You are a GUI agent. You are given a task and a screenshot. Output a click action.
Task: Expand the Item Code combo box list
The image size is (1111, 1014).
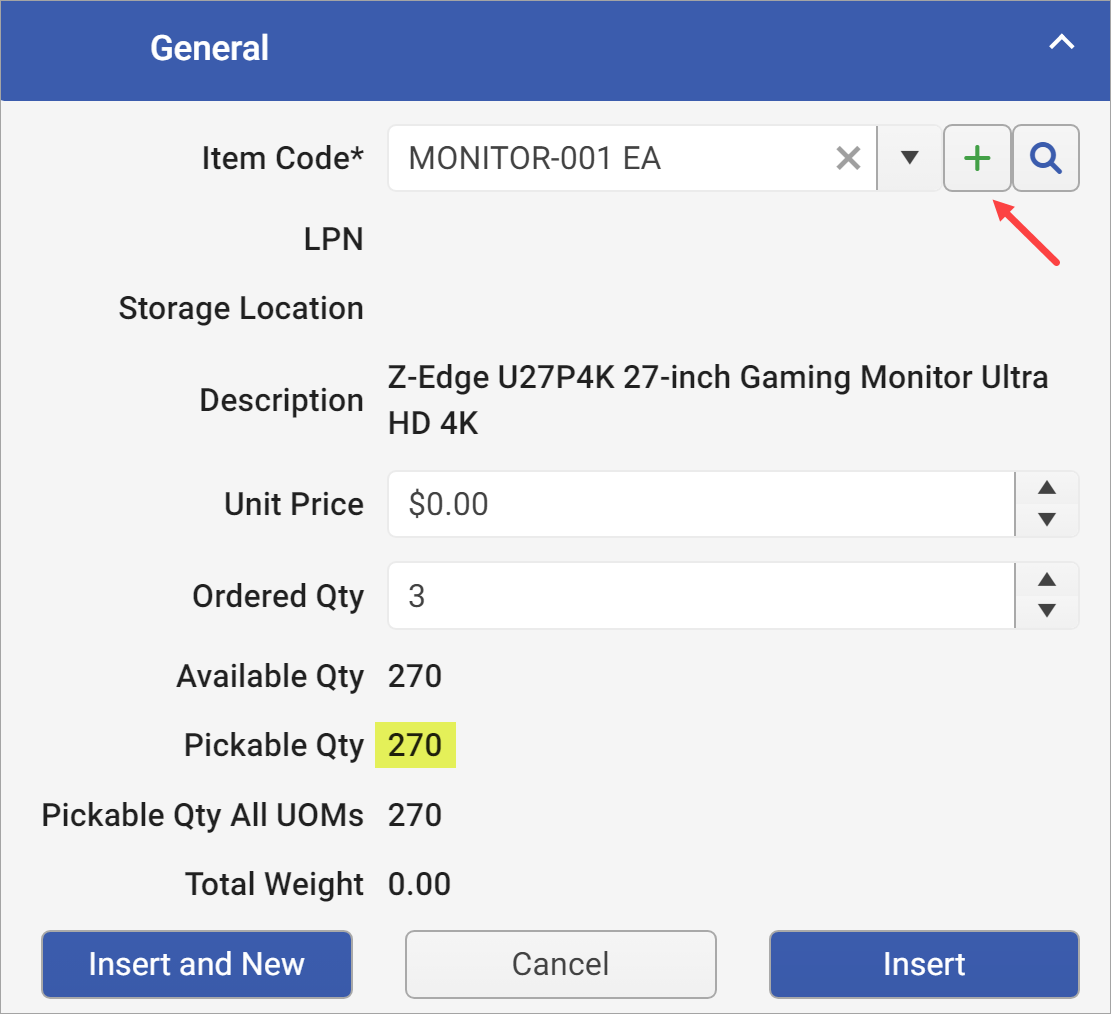[x=908, y=157]
